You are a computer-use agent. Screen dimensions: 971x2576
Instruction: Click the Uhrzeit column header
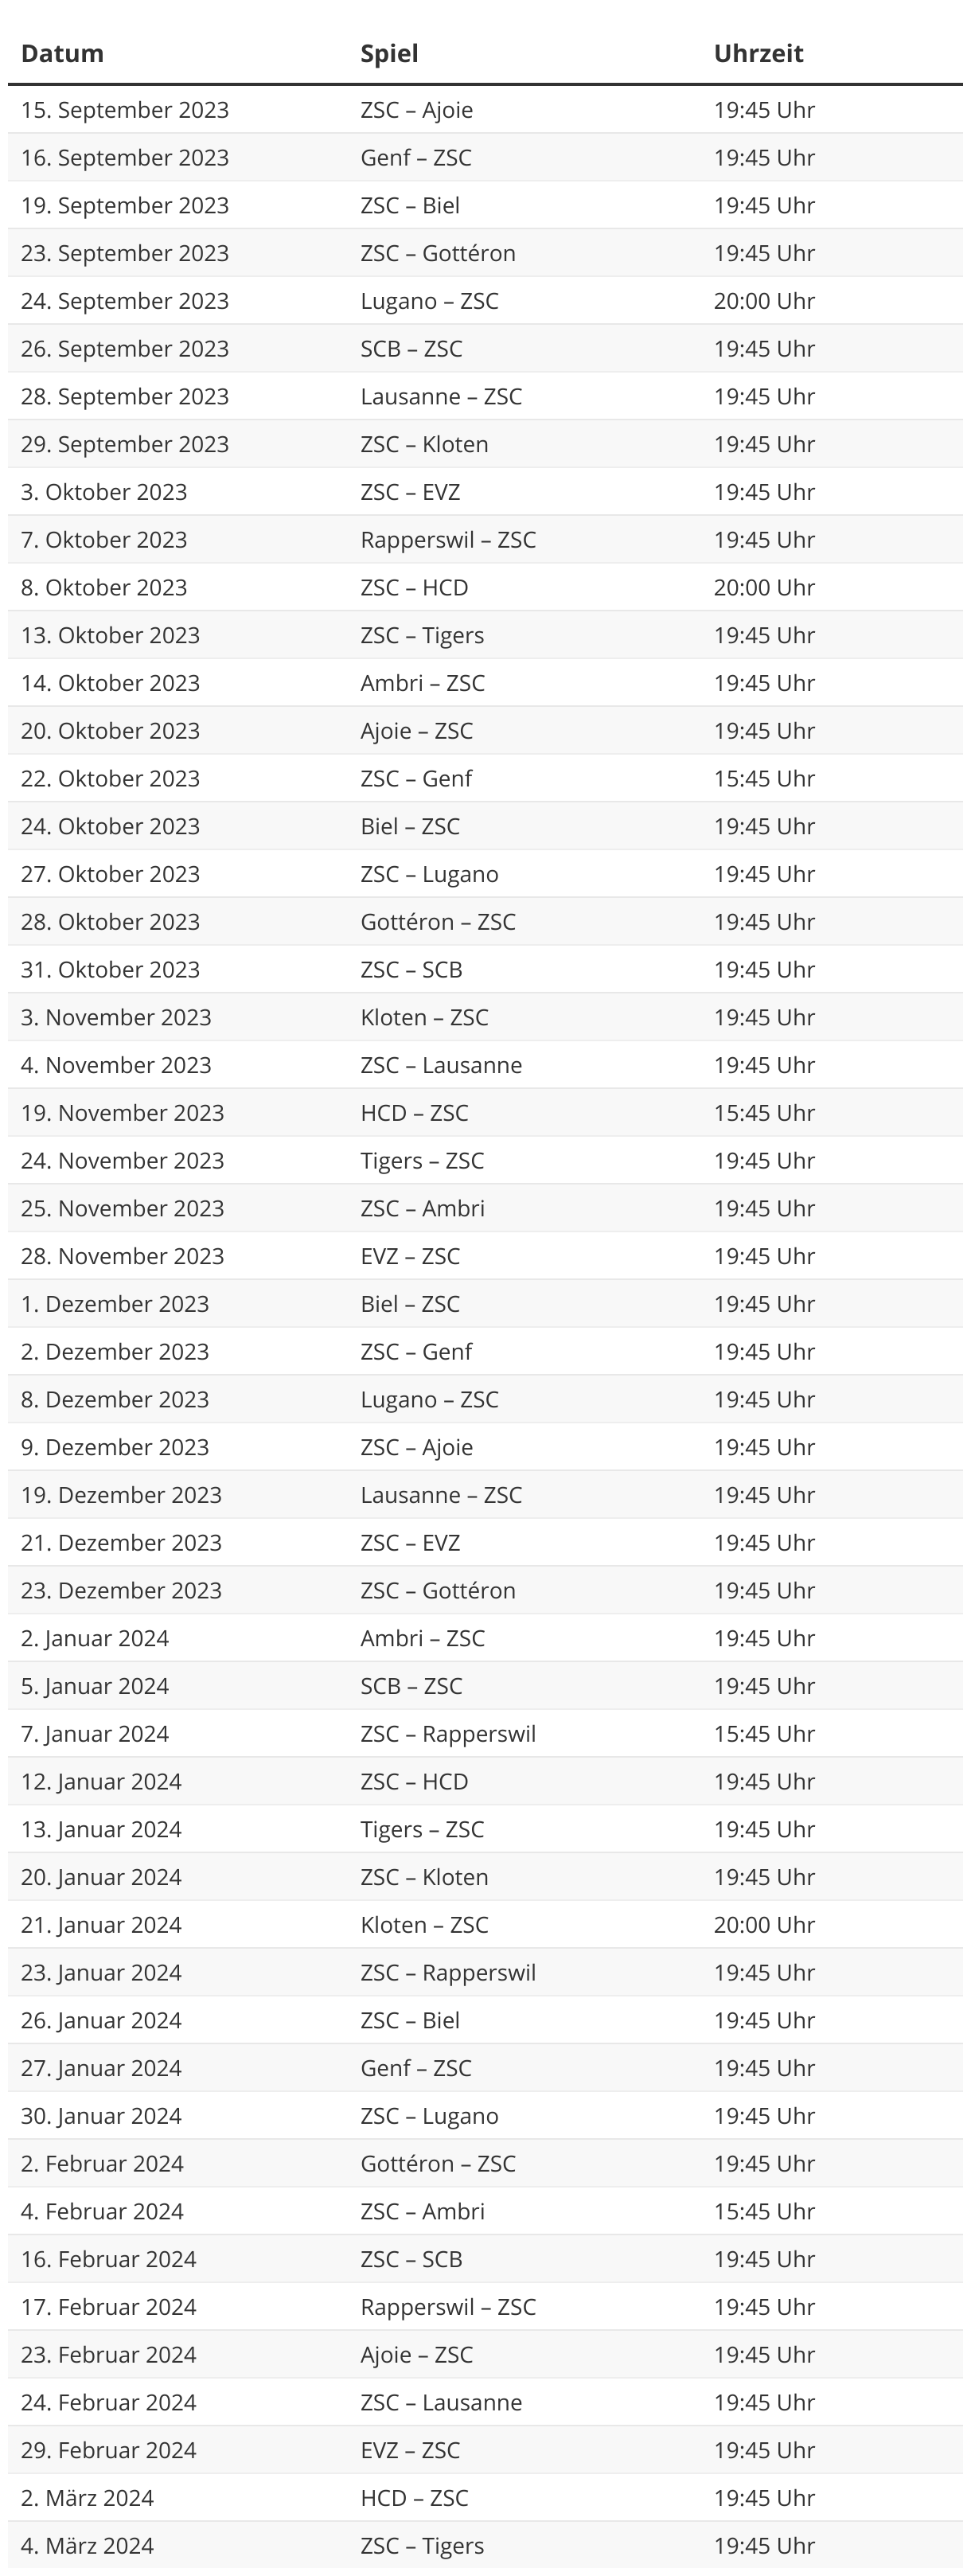[x=758, y=54]
